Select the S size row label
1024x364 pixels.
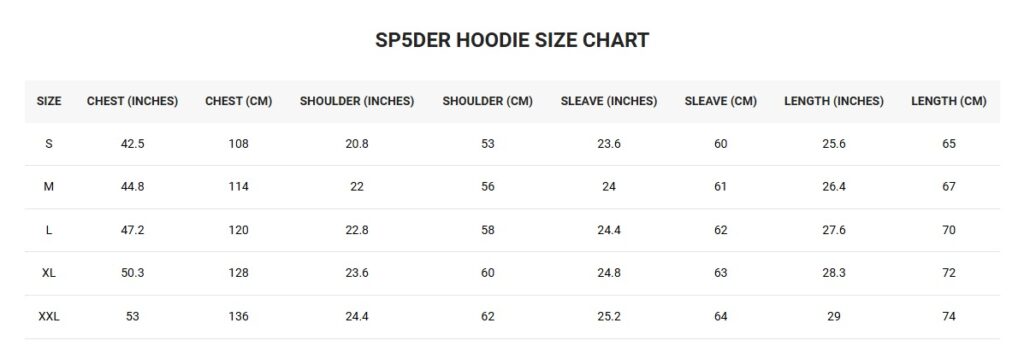[49, 144]
